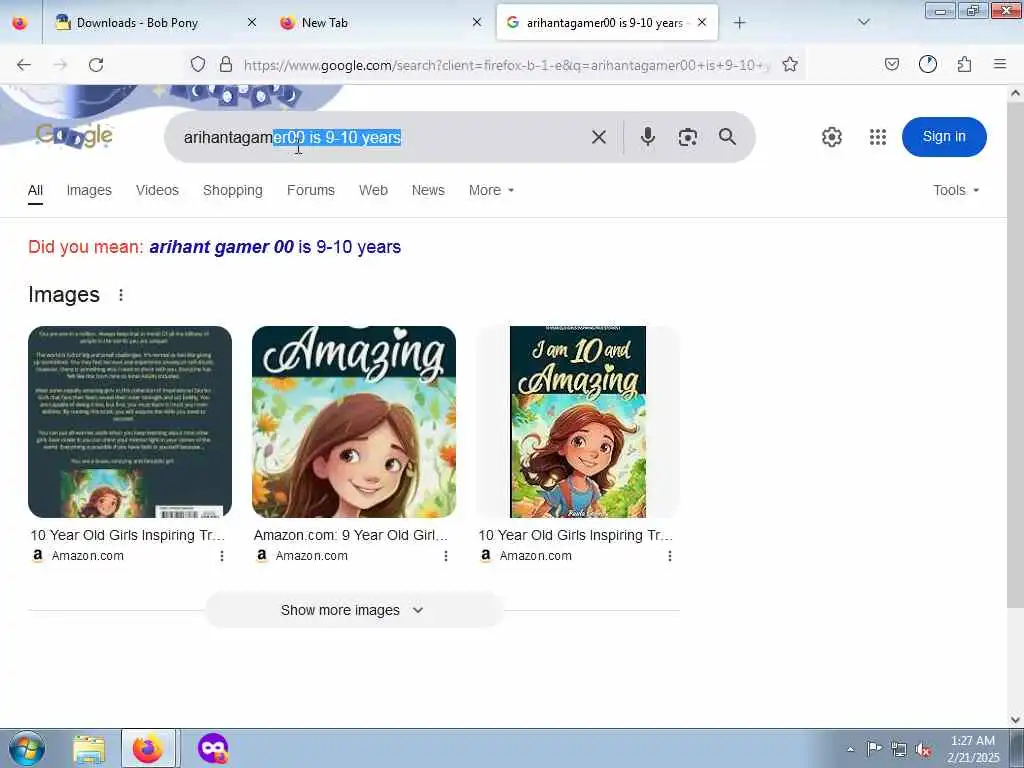
Task: Open the Google logo home link
Action: [74, 135]
